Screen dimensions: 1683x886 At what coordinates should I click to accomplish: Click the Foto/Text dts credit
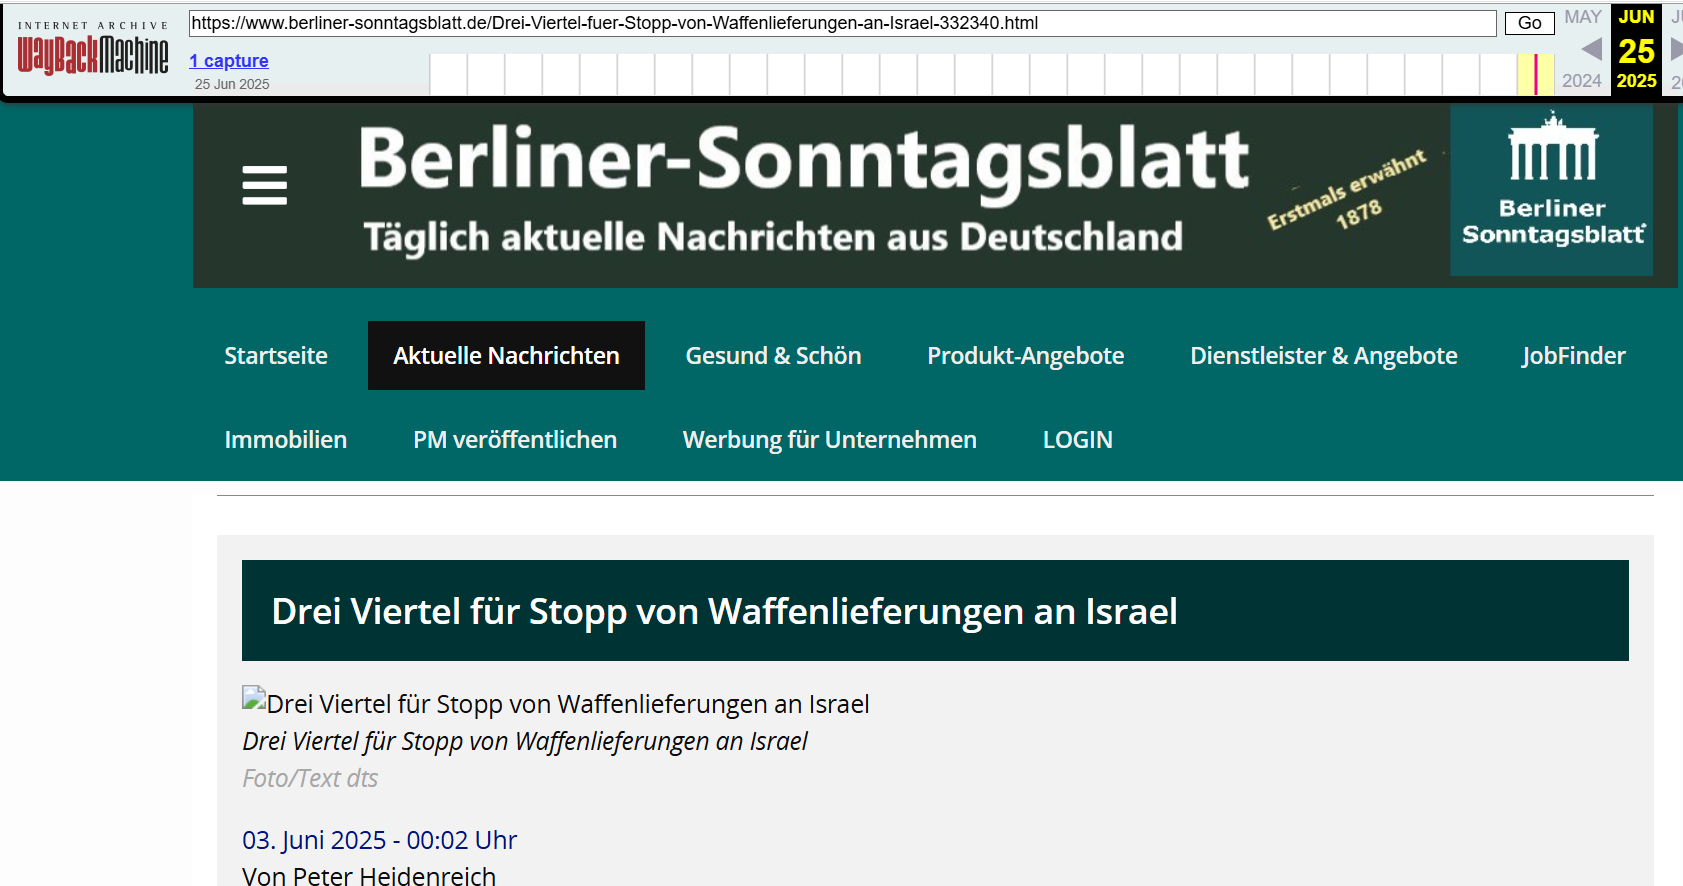click(x=310, y=778)
